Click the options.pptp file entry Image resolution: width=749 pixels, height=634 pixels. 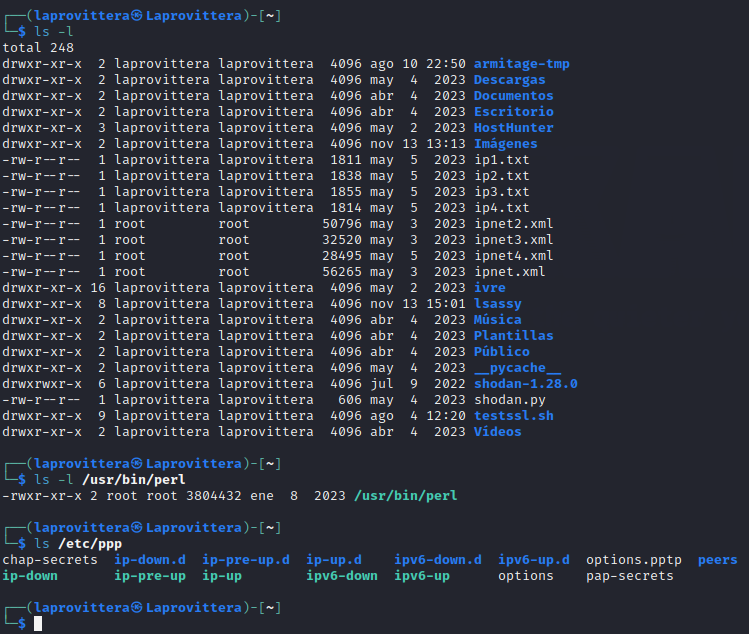(x=630, y=560)
